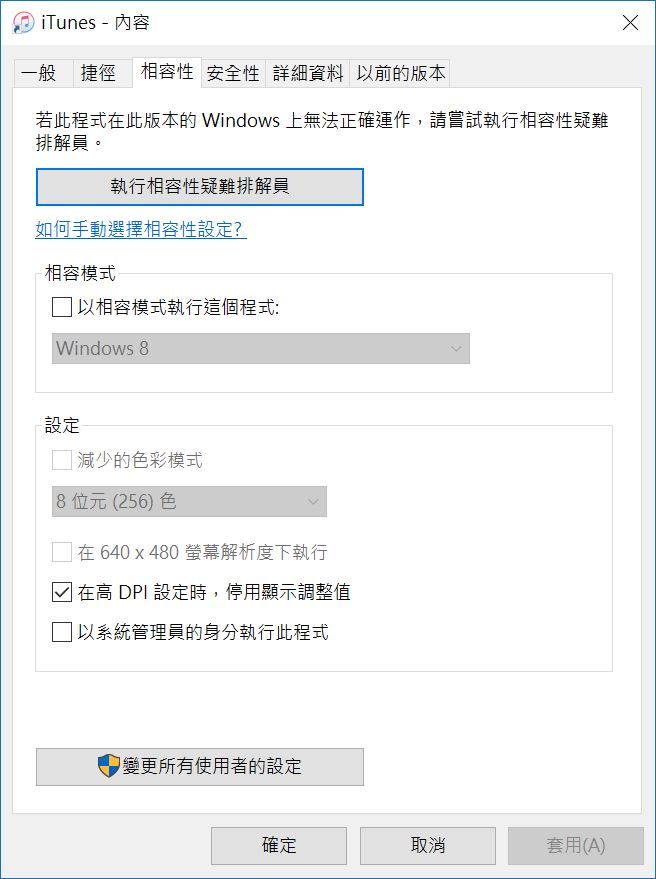Image resolution: width=656 pixels, height=879 pixels.
Task: Select the 相容性 tab
Action: (167, 72)
